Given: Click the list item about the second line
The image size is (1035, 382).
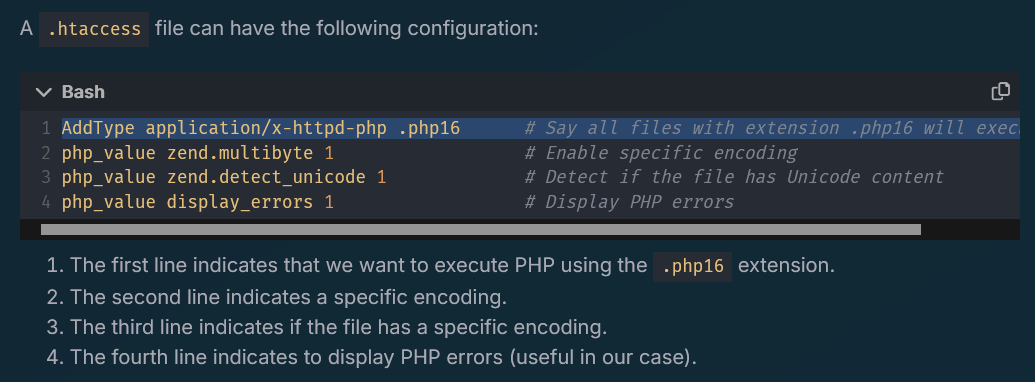Looking at the screenshot, I should (x=277, y=297).
